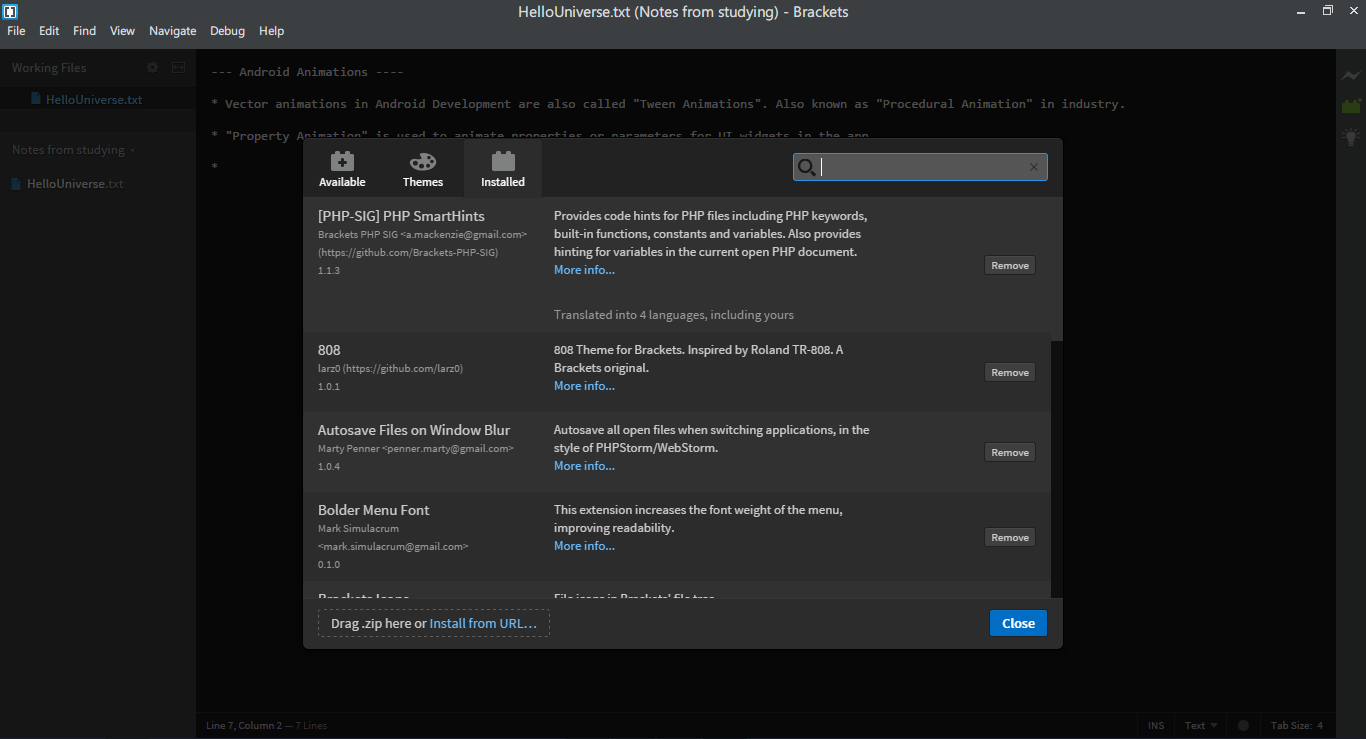The image size is (1366, 739).
Task: Click the [PHP-SIG] PHP SmartHints title
Action: [401, 216]
